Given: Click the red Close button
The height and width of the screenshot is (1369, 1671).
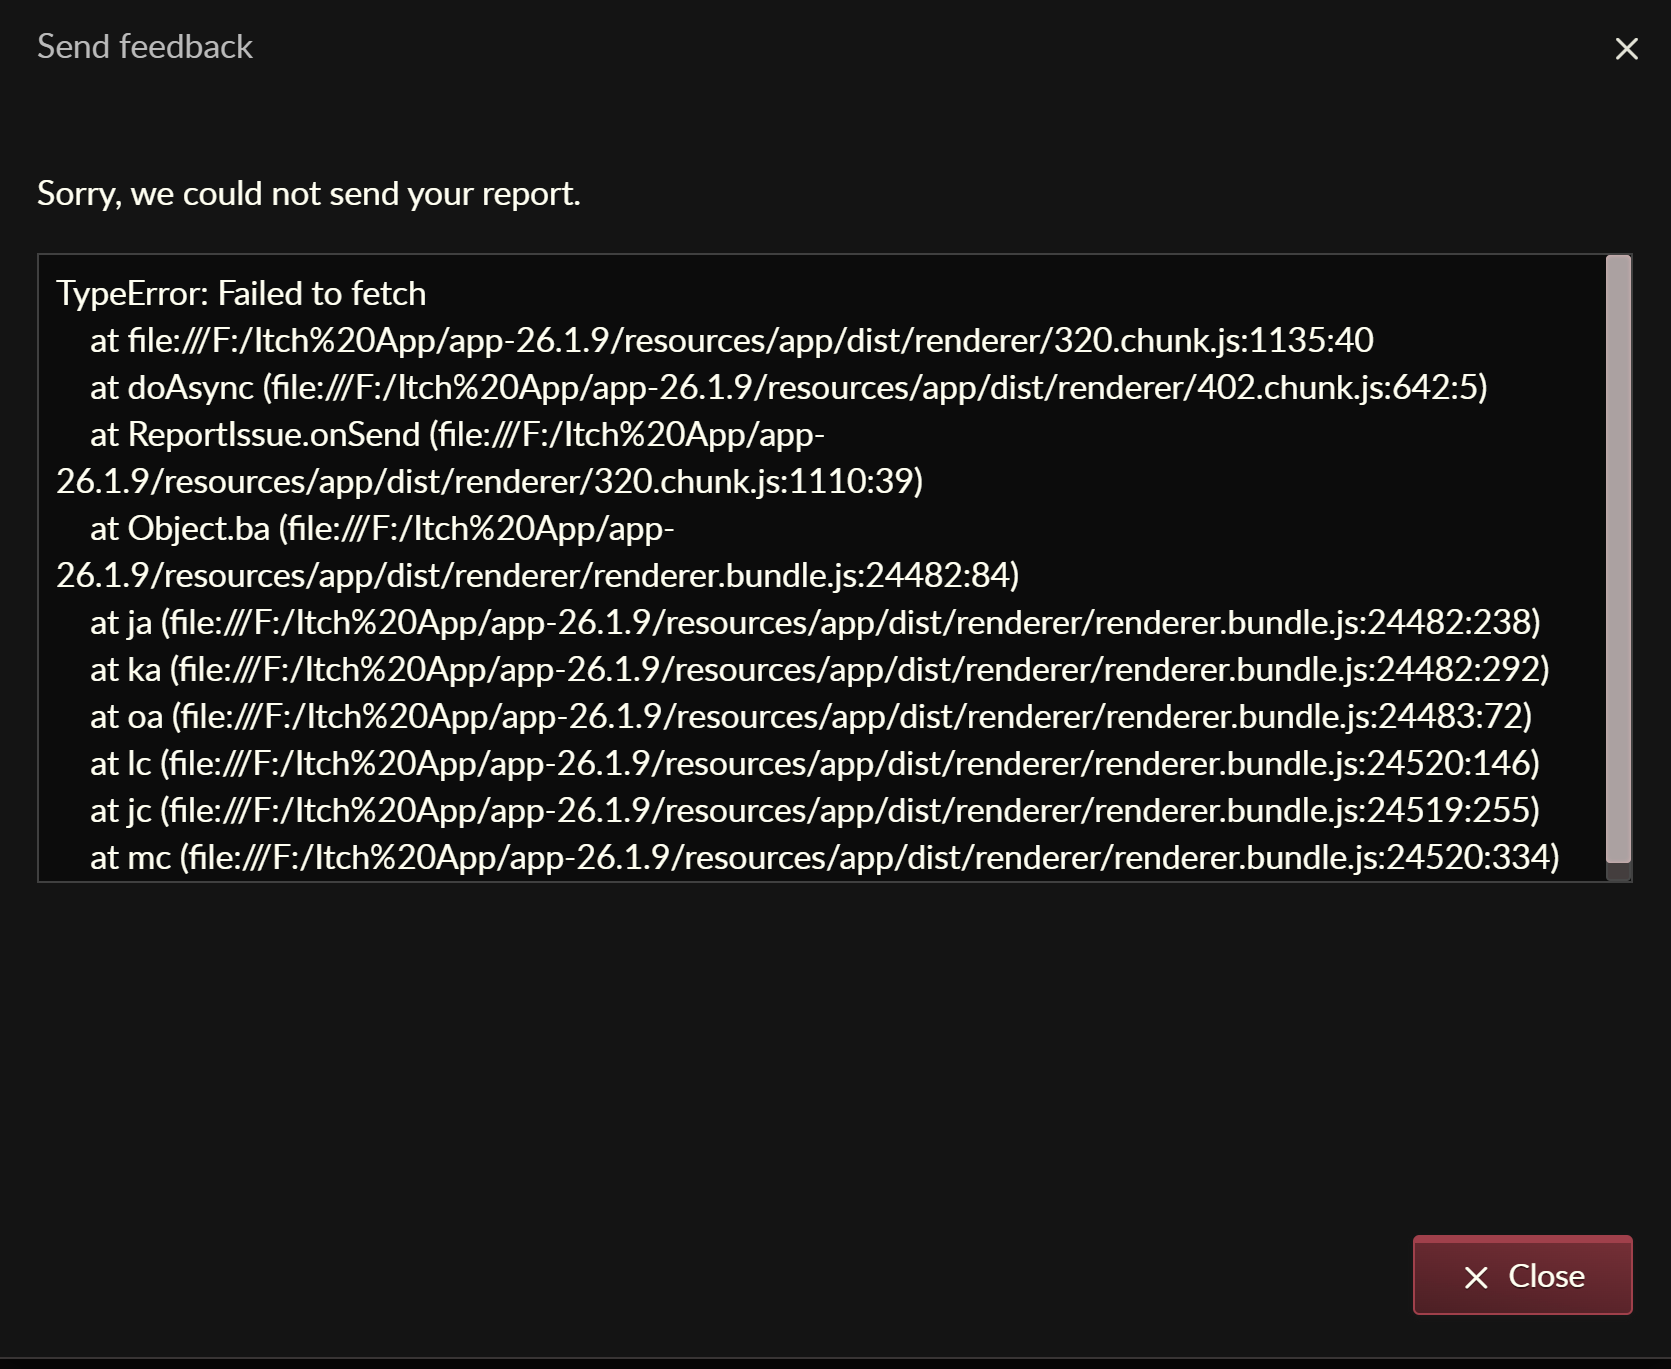Looking at the screenshot, I should tap(1522, 1275).
